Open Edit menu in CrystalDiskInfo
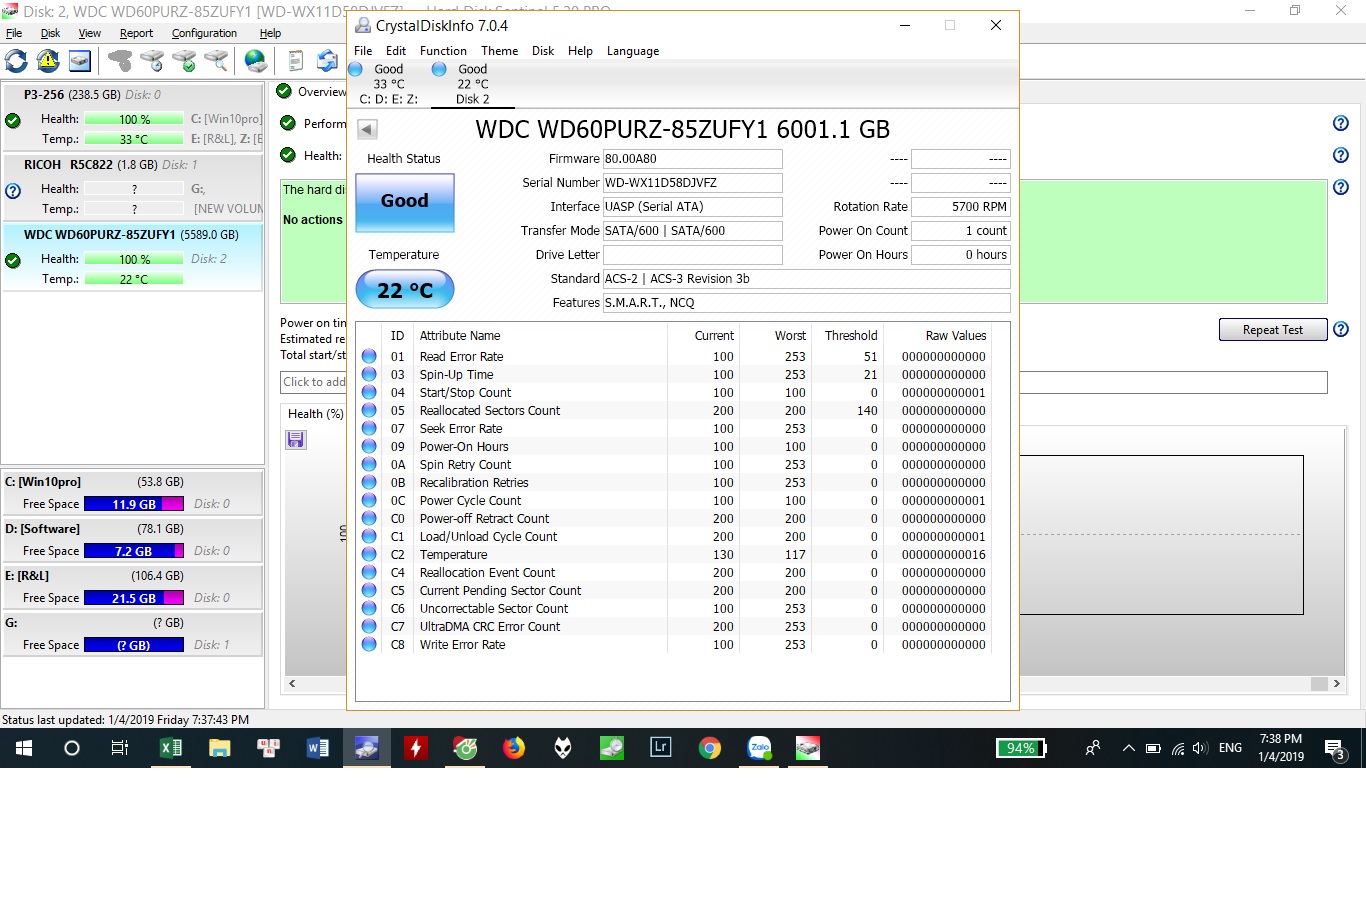 (x=396, y=51)
